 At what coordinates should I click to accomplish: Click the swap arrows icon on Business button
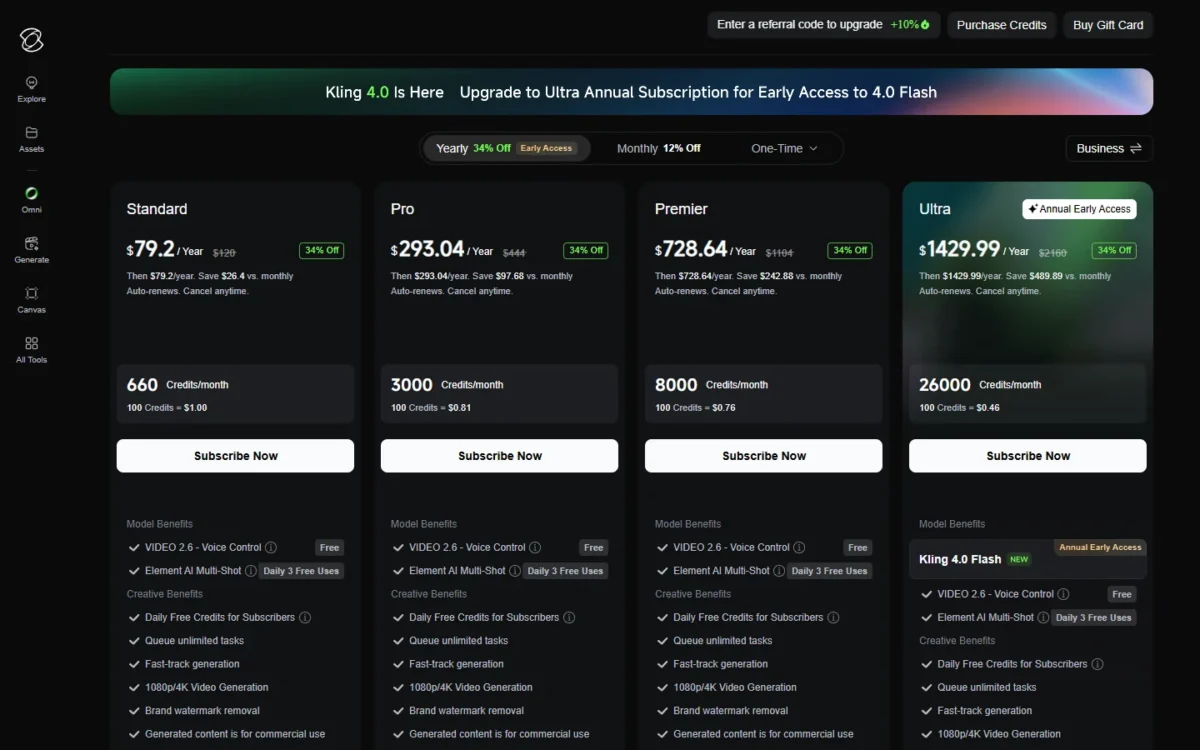(x=1136, y=148)
